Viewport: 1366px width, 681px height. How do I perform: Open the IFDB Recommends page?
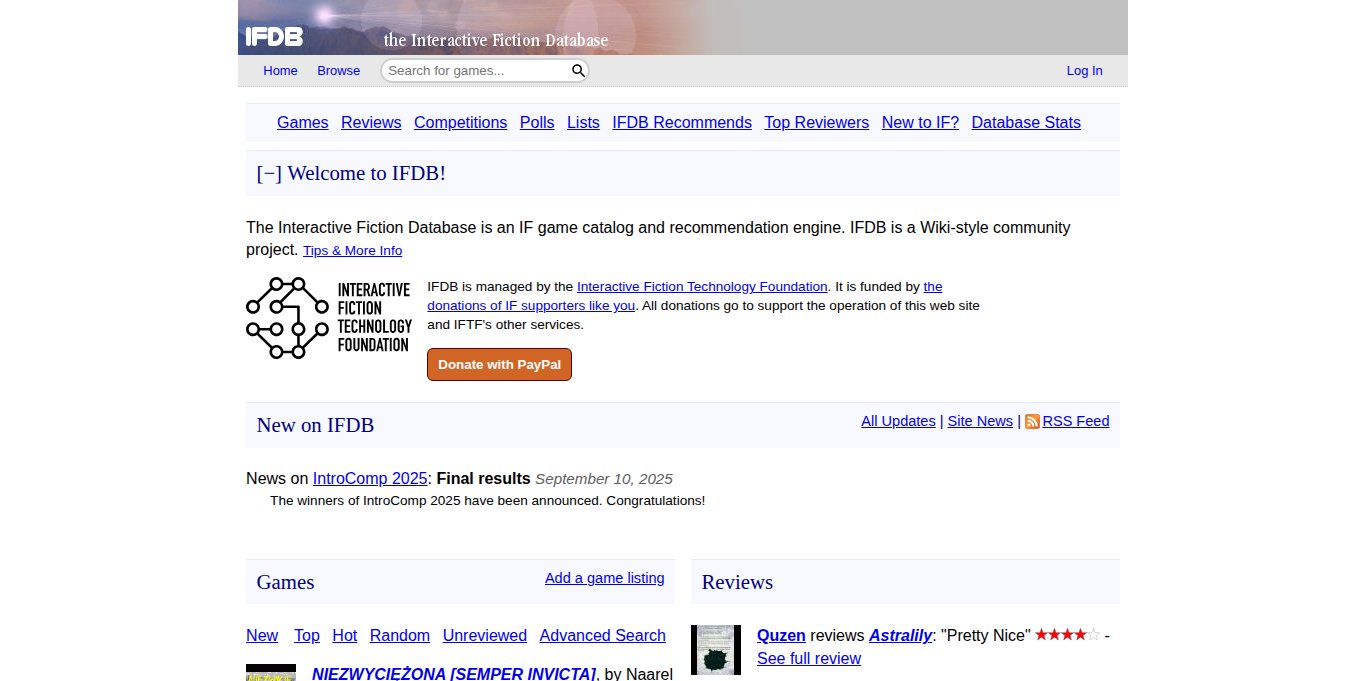[x=681, y=122]
